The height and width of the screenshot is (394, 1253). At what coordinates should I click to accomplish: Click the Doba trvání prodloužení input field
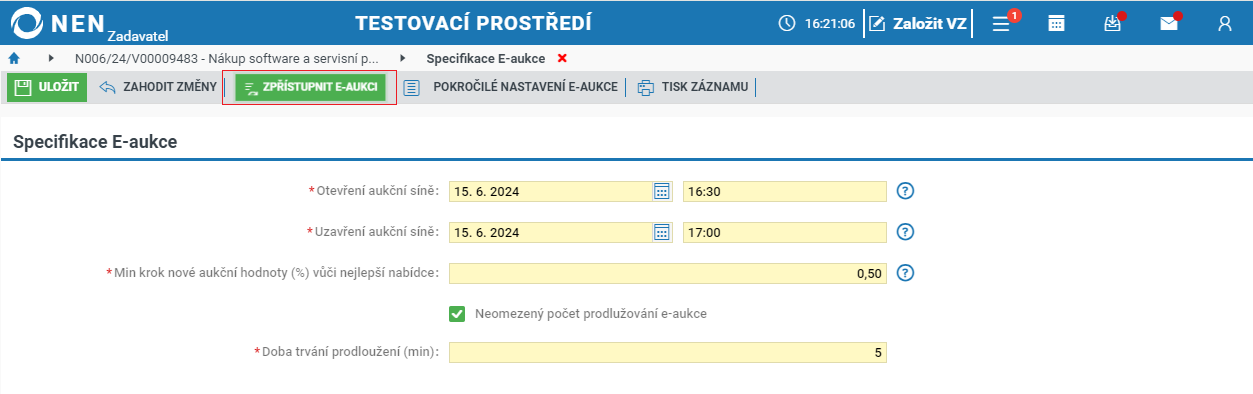(668, 352)
